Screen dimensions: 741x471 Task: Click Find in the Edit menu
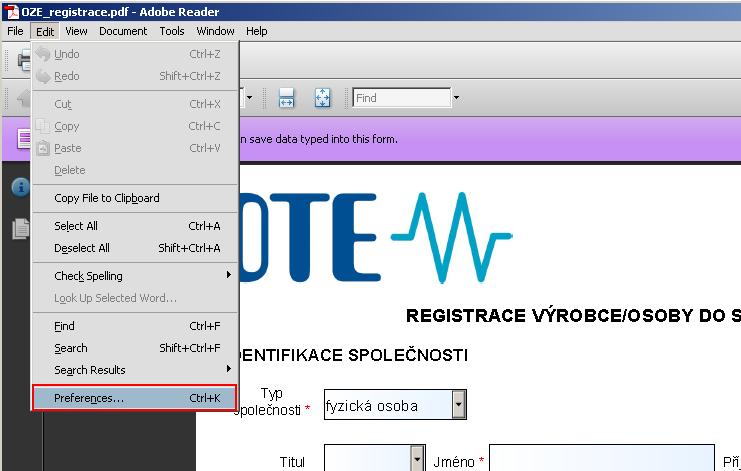135,326
